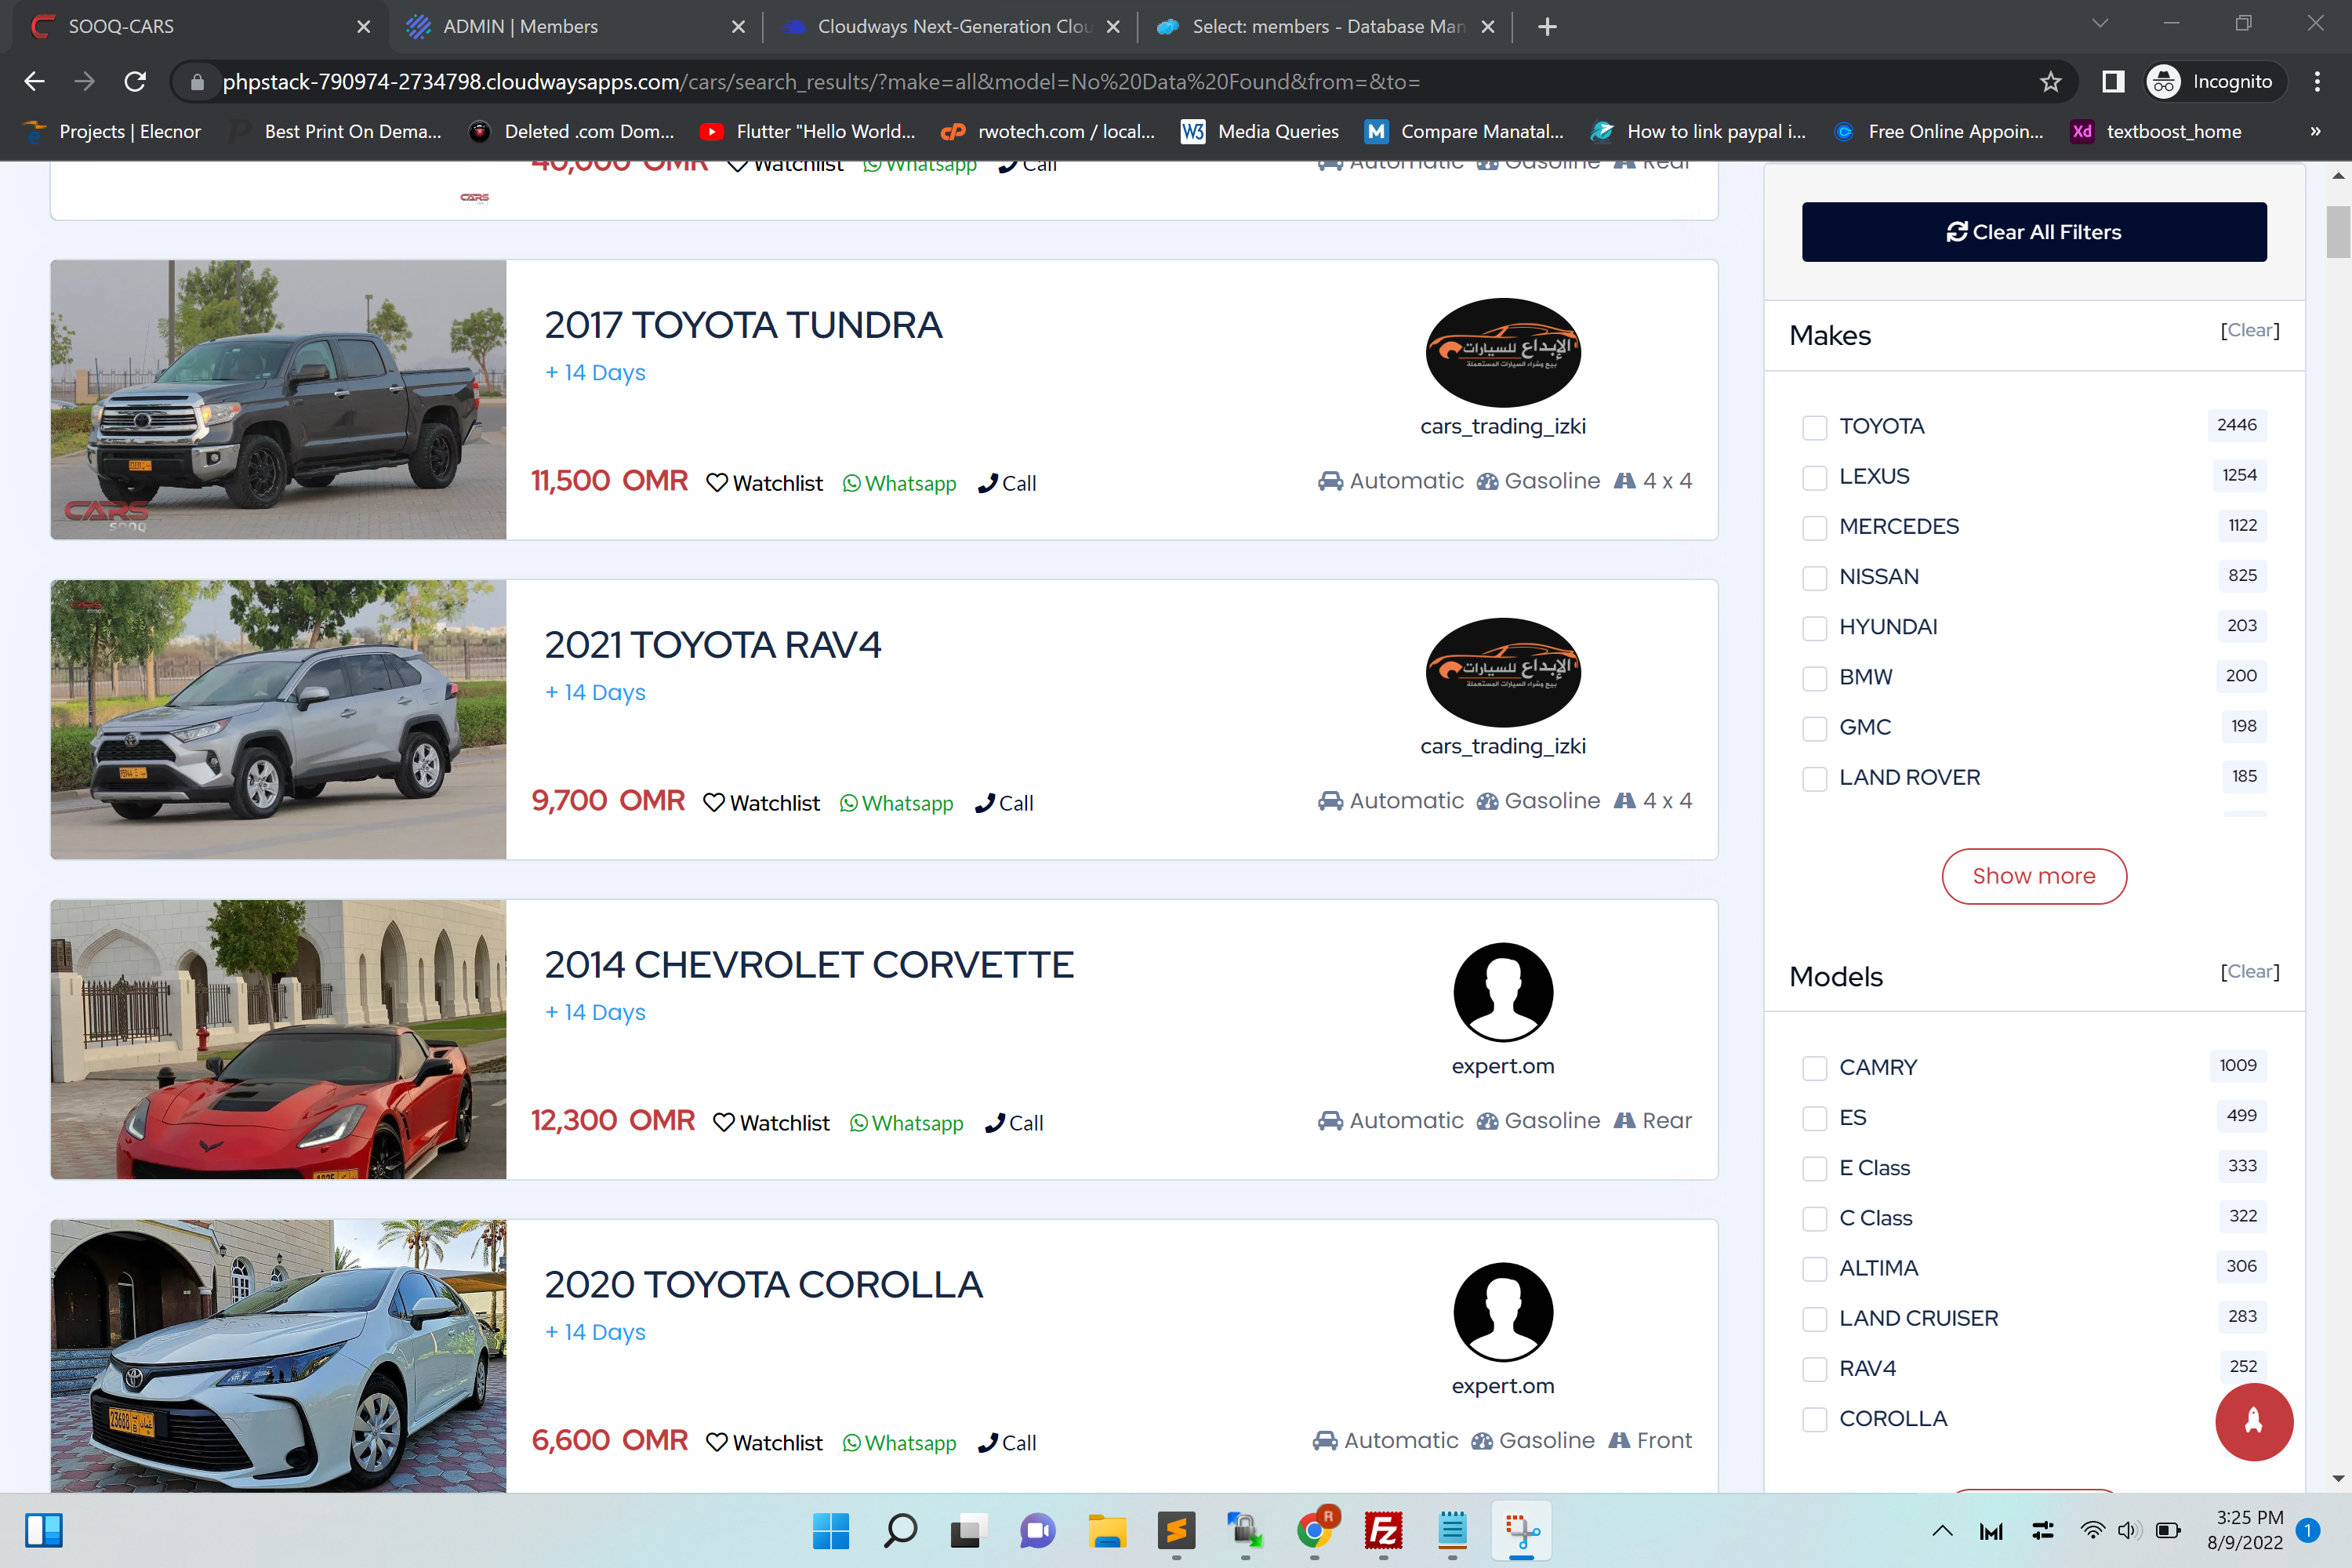The height and width of the screenshot is (1568, 2352).
Task: Add 2014 Chevrolet Corvette to Watchlist
Action: (772, 1123)
